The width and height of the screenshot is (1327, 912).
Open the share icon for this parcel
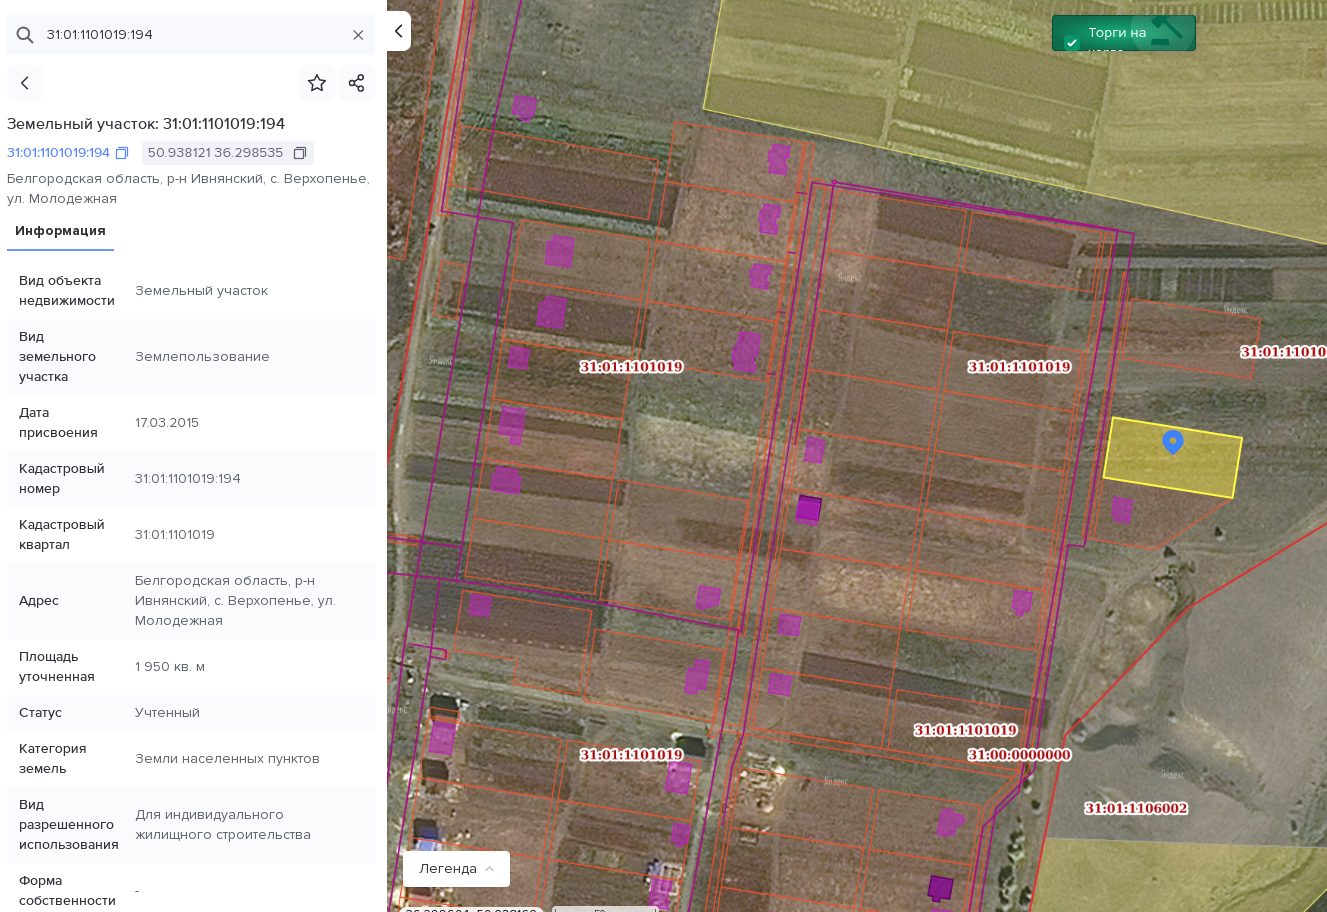point(357,83)
